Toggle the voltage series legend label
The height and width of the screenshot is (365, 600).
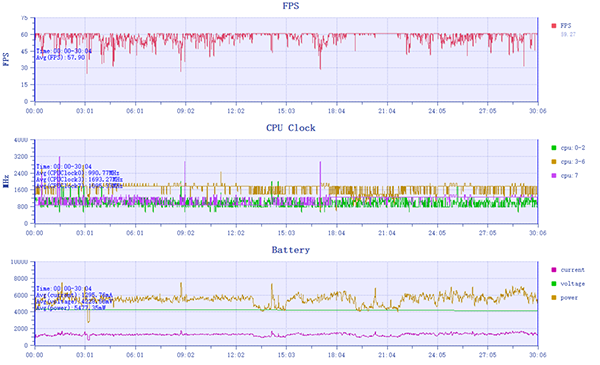click(573, 284)
